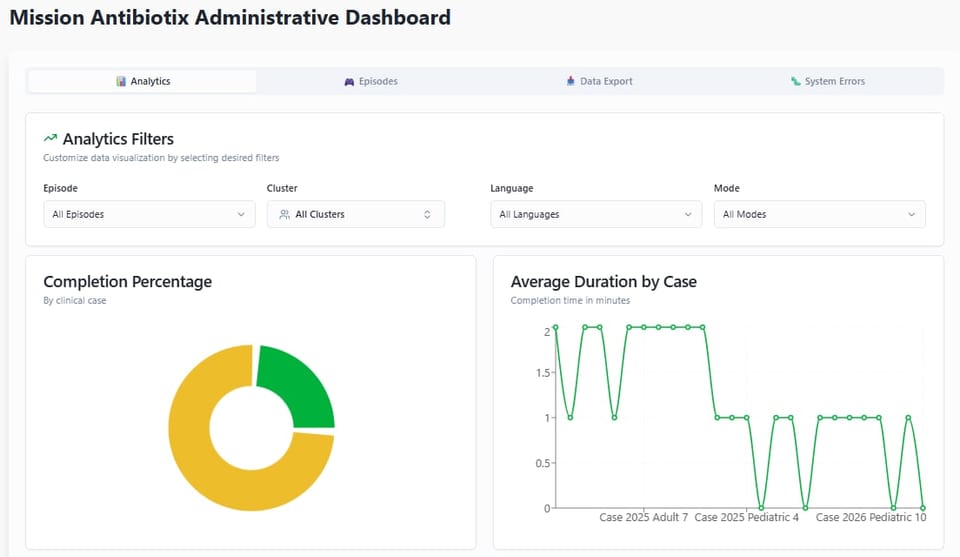
Task: Go to the Data Export tab
Action: [x=599, y=81]
